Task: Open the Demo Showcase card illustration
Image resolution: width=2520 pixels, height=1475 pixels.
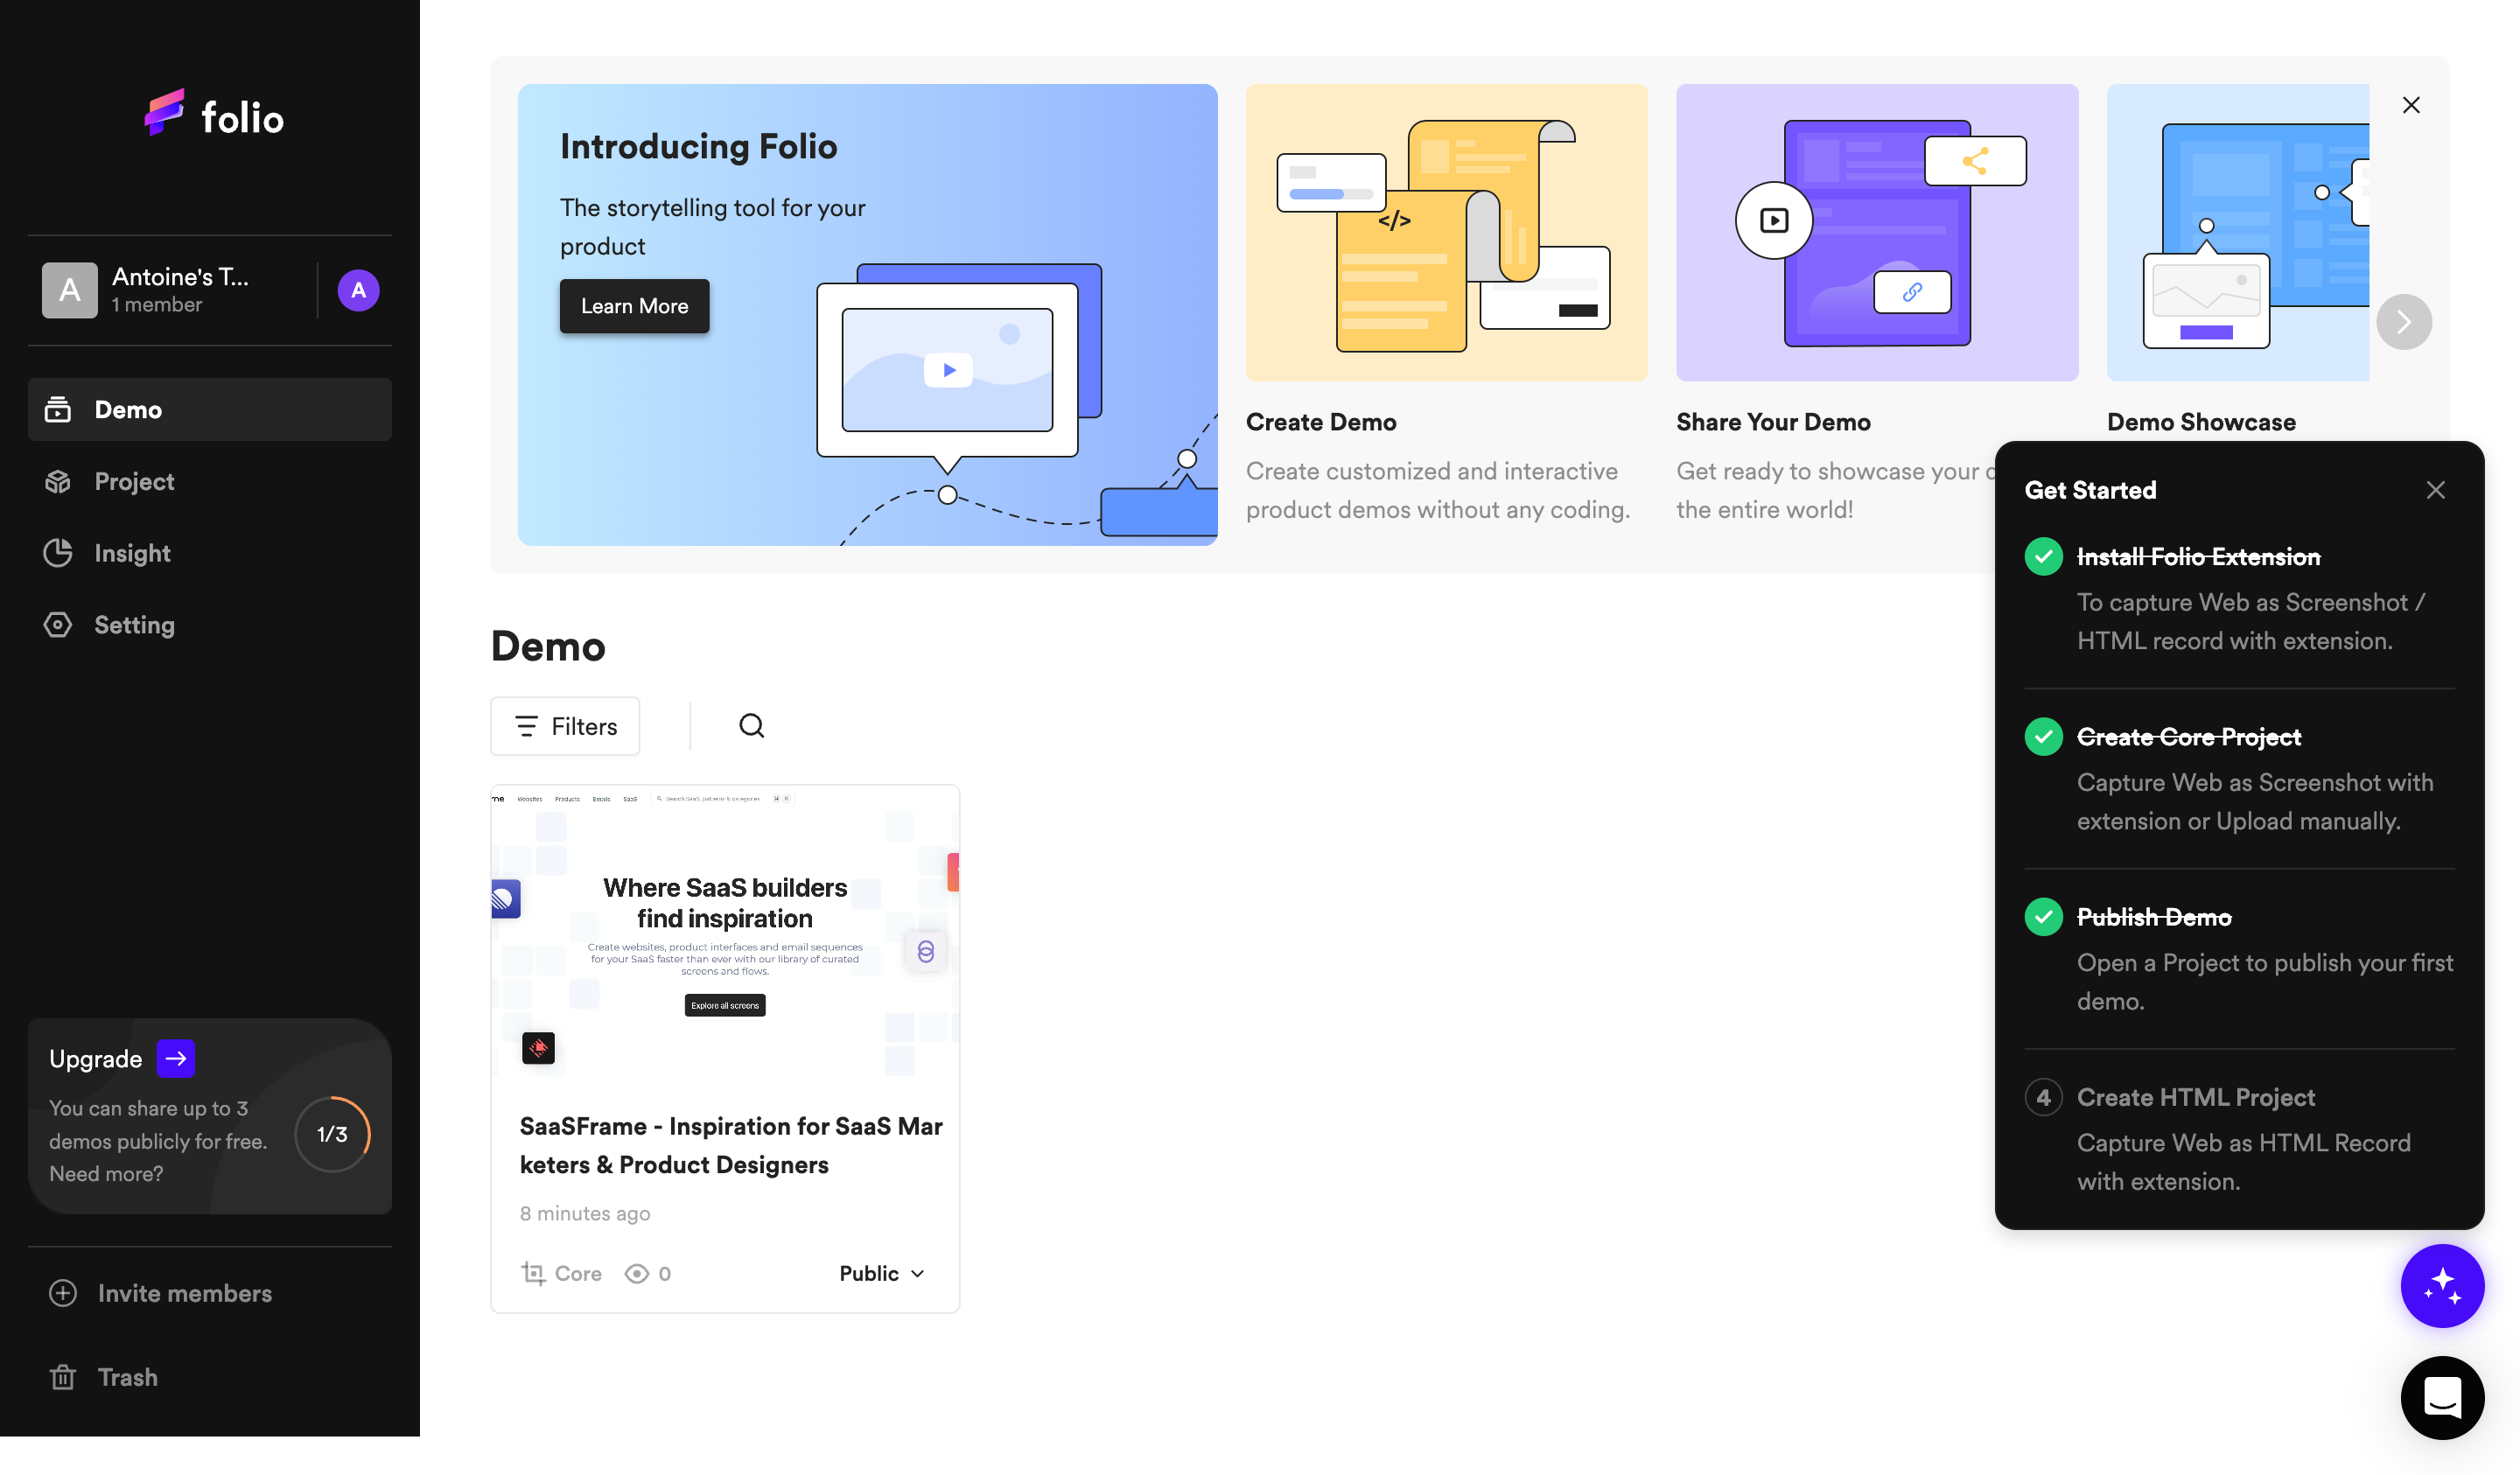Action: pos(2237,232)
